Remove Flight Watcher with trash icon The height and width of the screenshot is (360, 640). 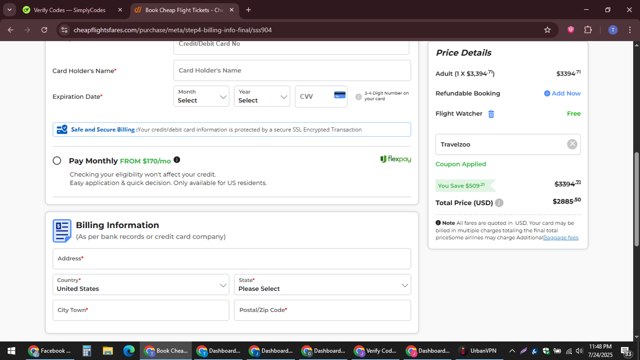click(491, 114)
